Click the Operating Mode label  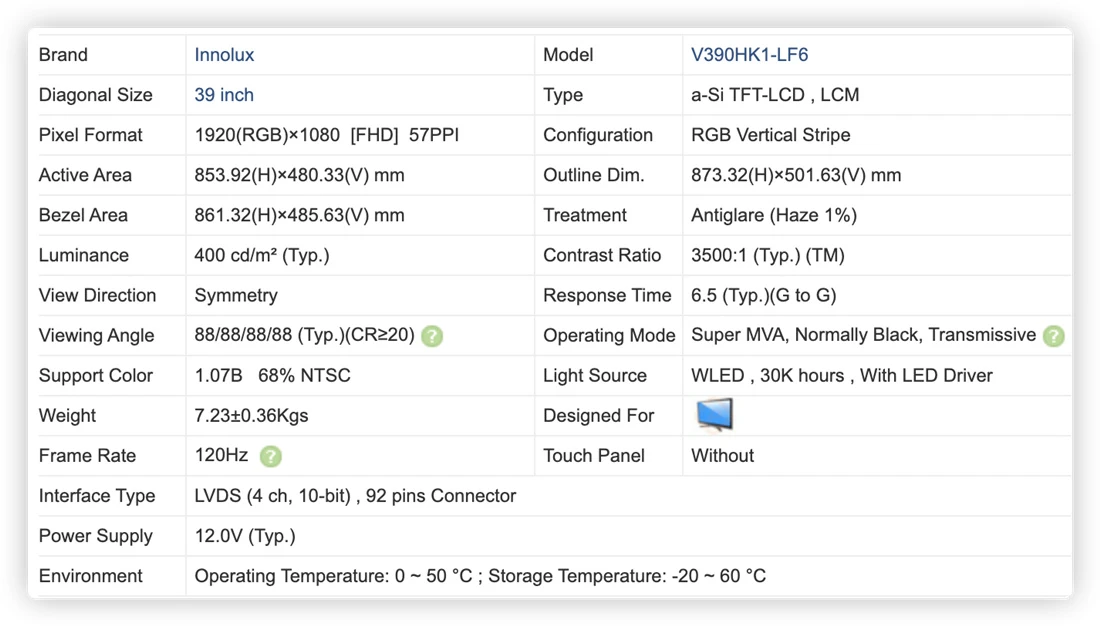point(609,335)
